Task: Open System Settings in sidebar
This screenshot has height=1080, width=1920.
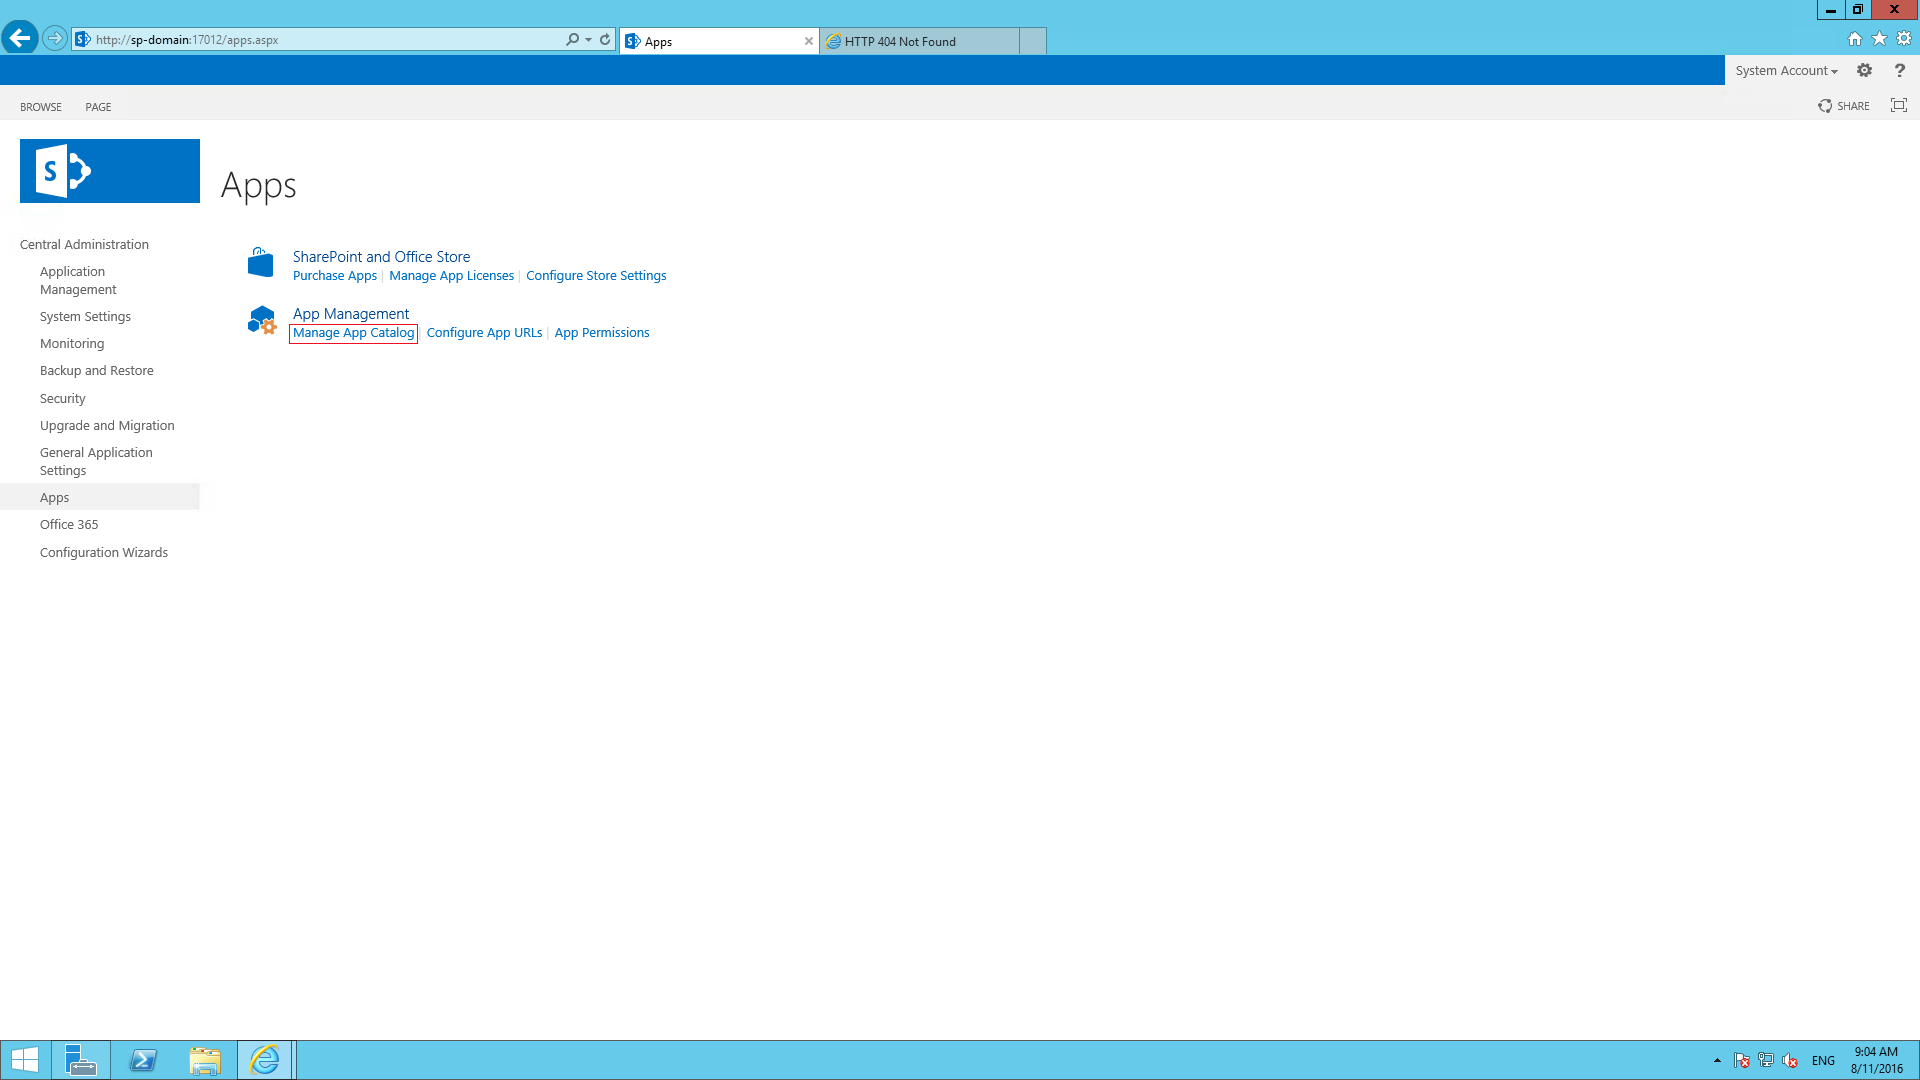Action: pyautogui.click(x=85, y=316)
